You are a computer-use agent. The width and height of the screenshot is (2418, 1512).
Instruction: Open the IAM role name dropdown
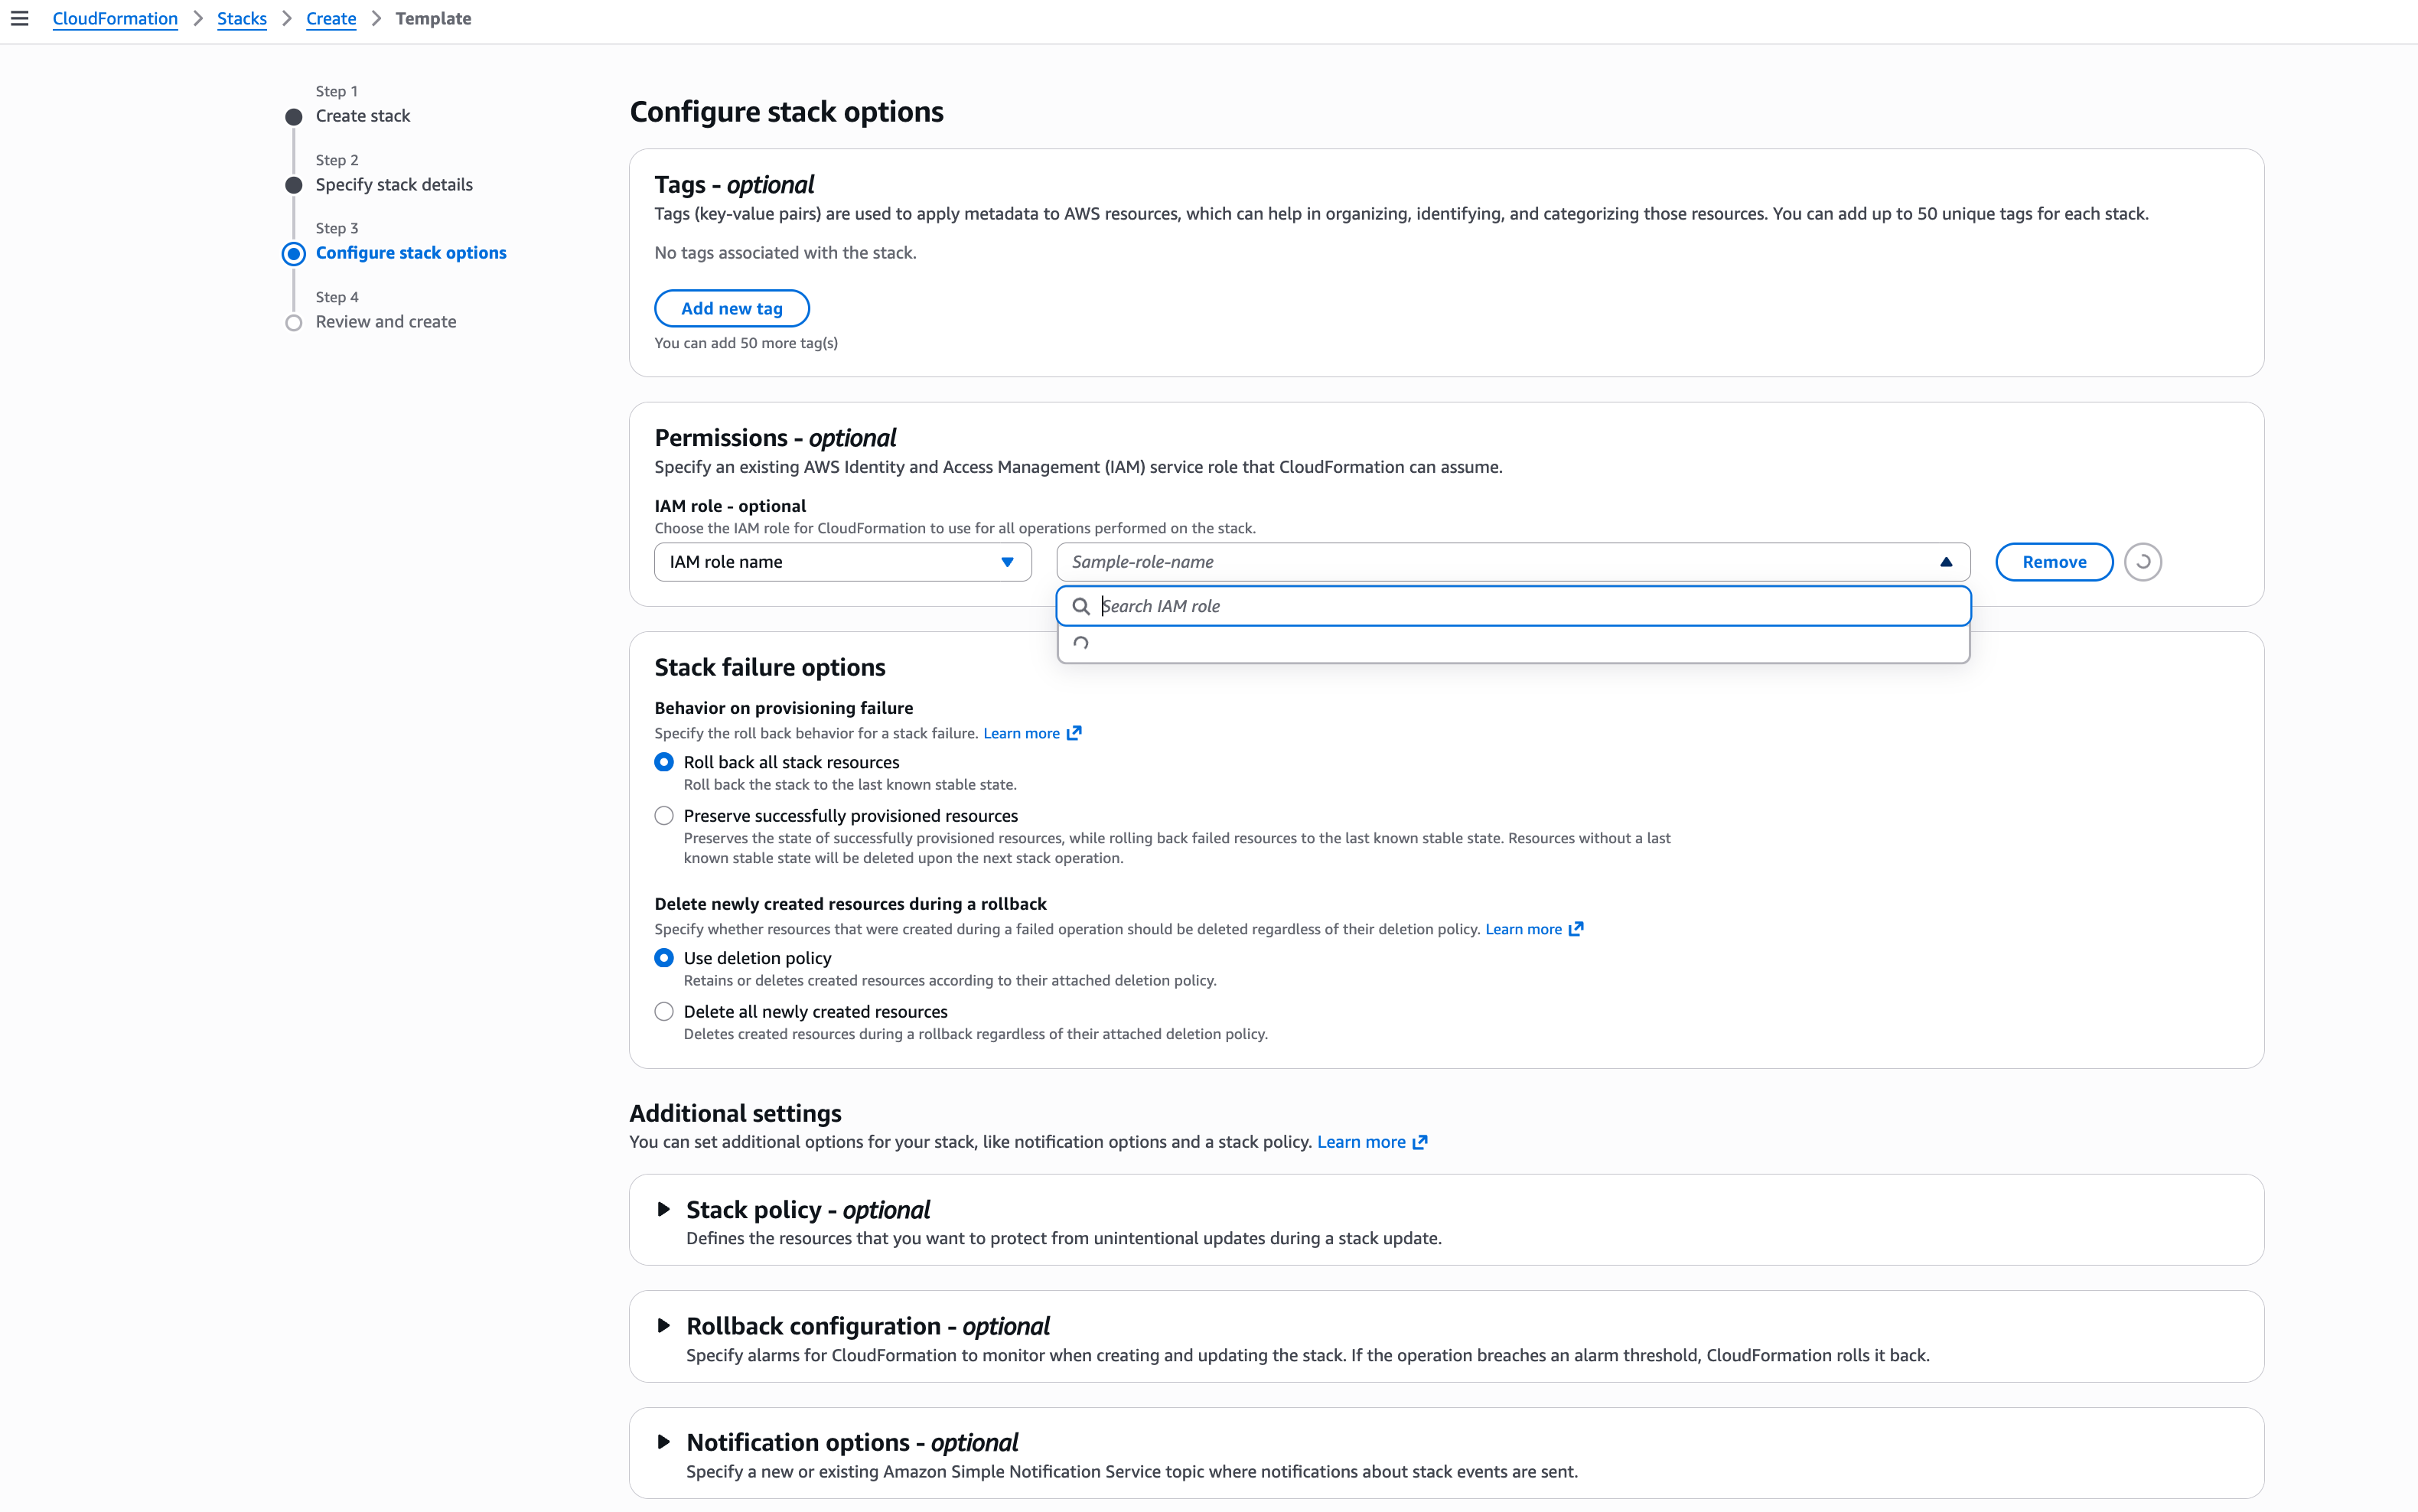pos(841,561)
